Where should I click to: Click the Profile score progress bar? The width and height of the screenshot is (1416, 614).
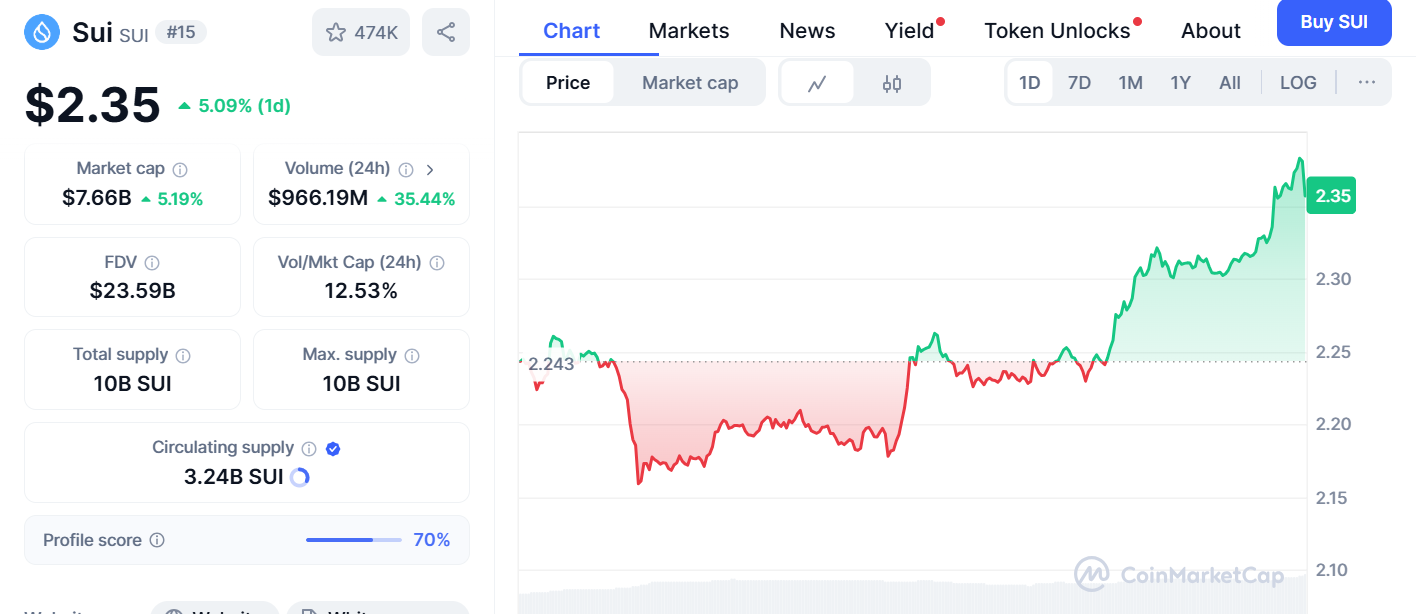click(x=354, y=540)
